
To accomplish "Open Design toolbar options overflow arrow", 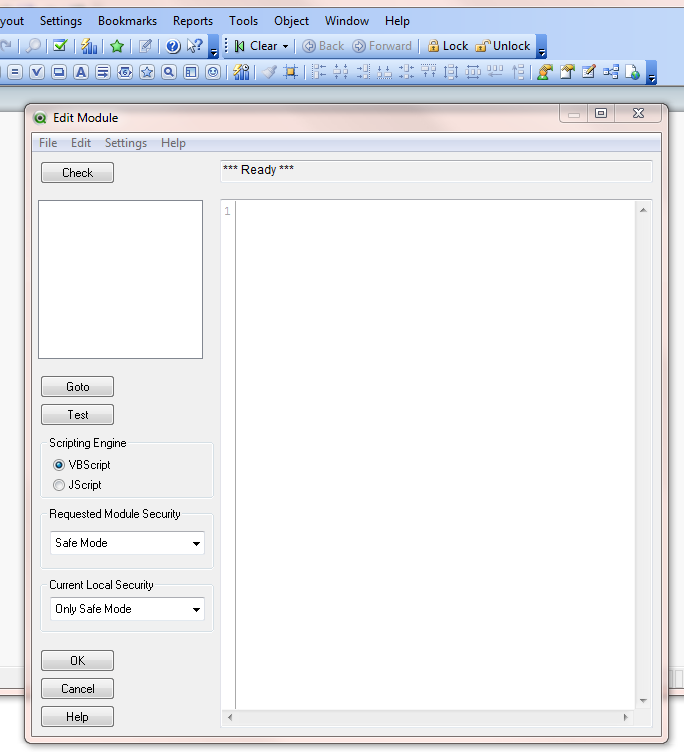I will click(x=651, y=73).
